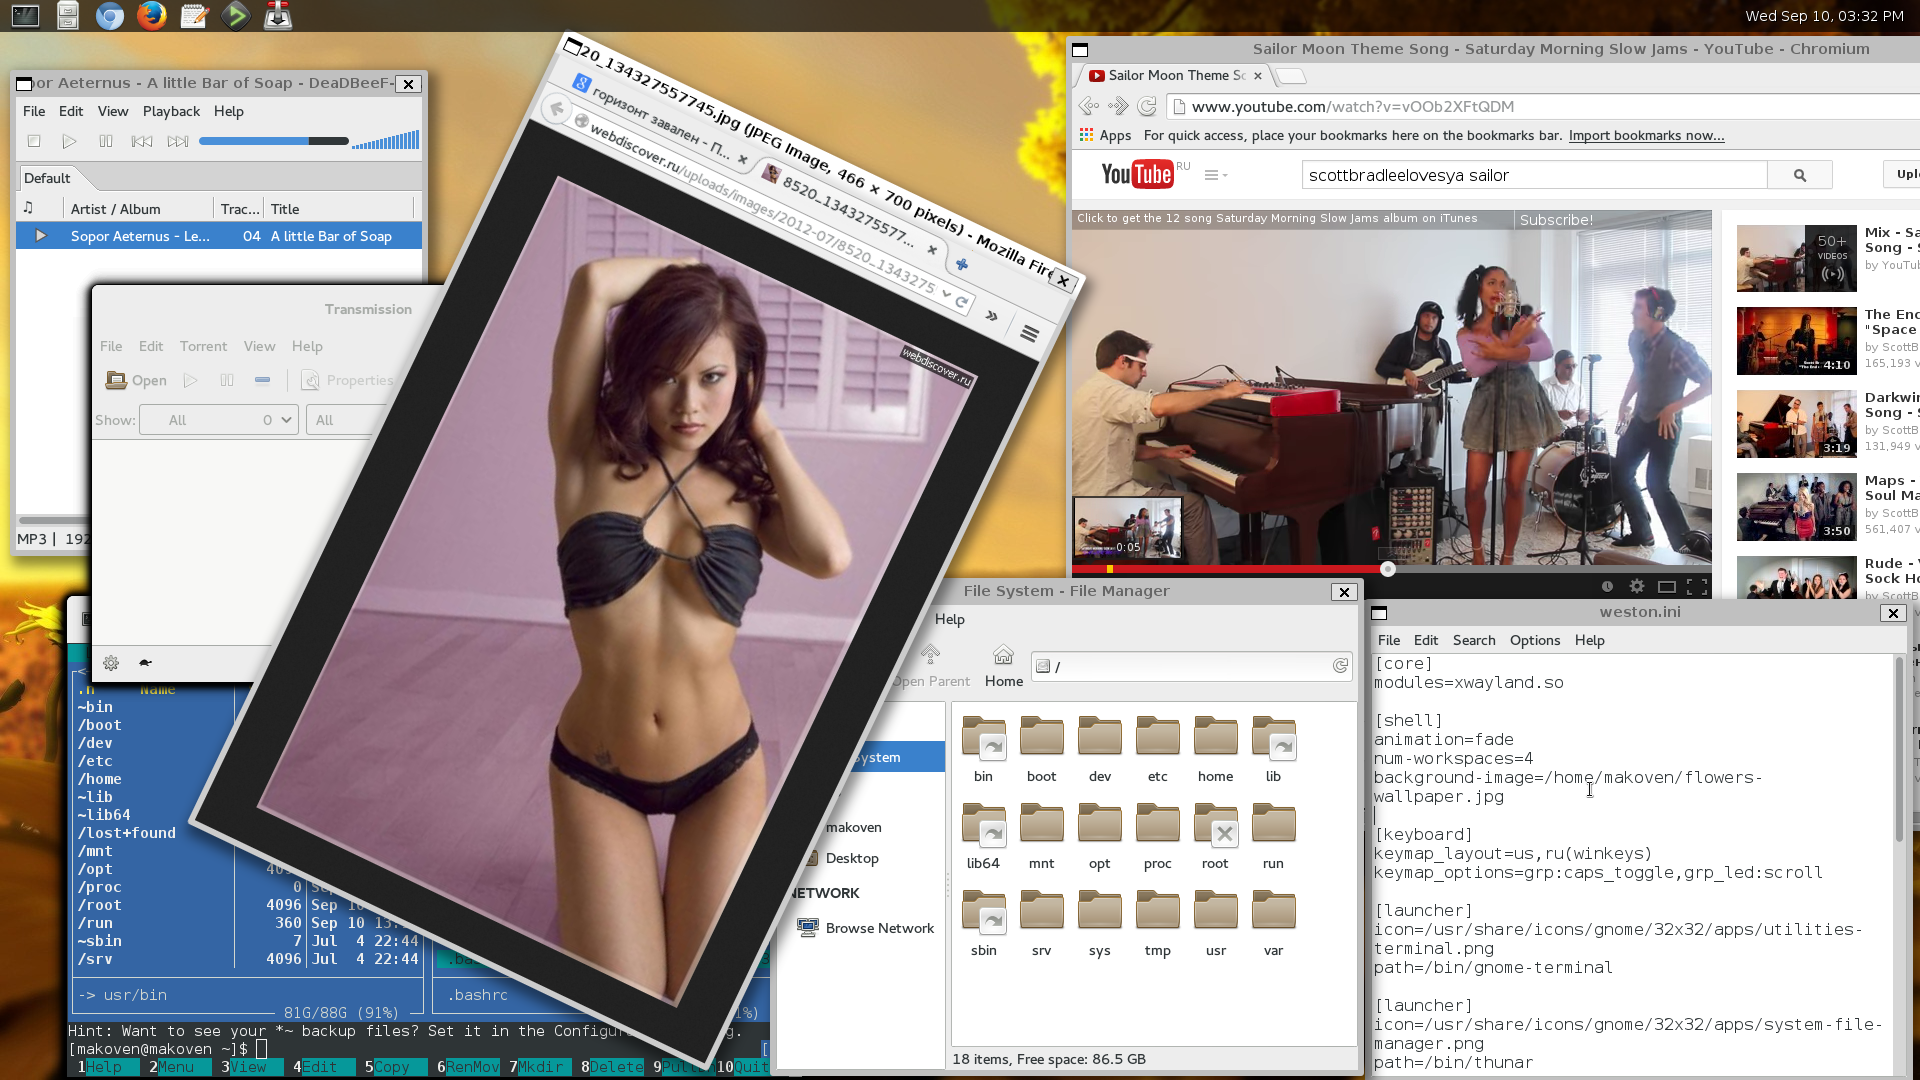The height and width of the screenshot is (1080, 1920).
Task: Expand the YouTube guide menu next to logo
Action: [1215, 175]
